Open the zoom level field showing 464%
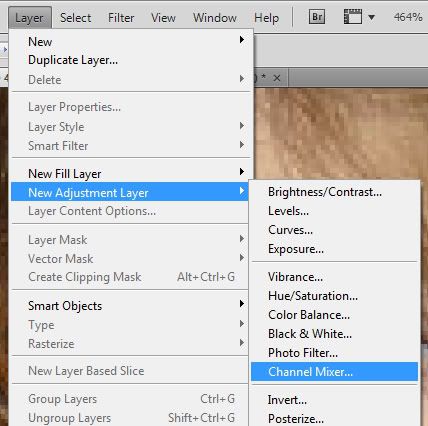428x426 pixels. point(408,17)
